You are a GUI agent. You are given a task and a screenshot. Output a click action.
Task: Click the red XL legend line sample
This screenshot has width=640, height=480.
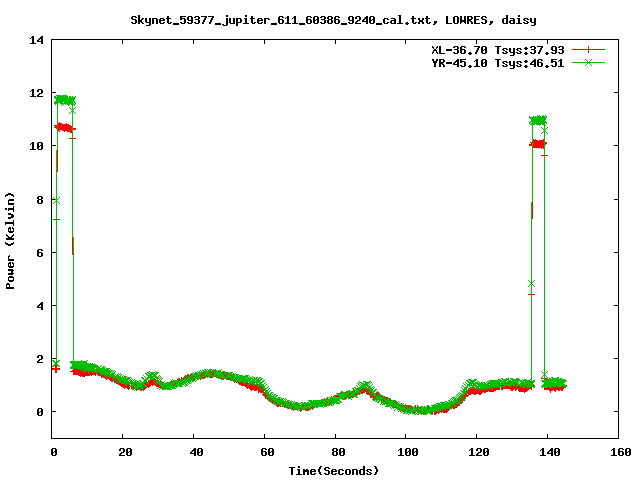588,50
